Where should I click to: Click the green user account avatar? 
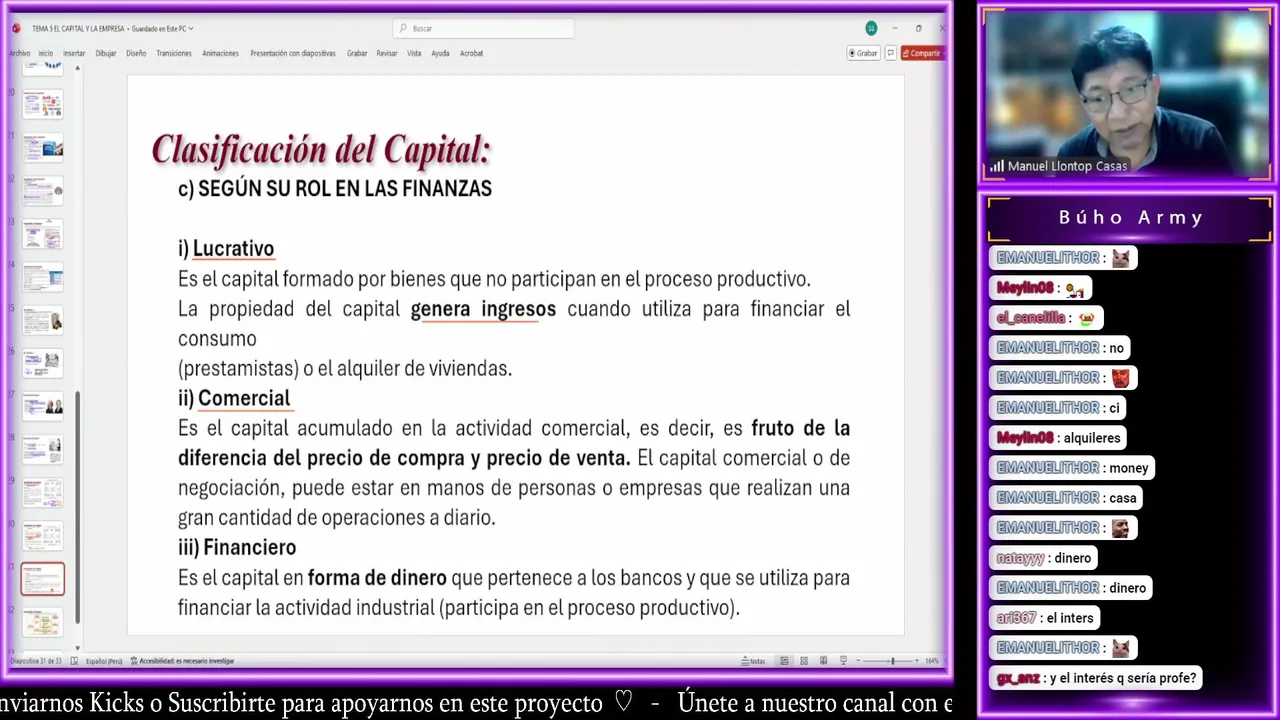[x=871, y=28]
